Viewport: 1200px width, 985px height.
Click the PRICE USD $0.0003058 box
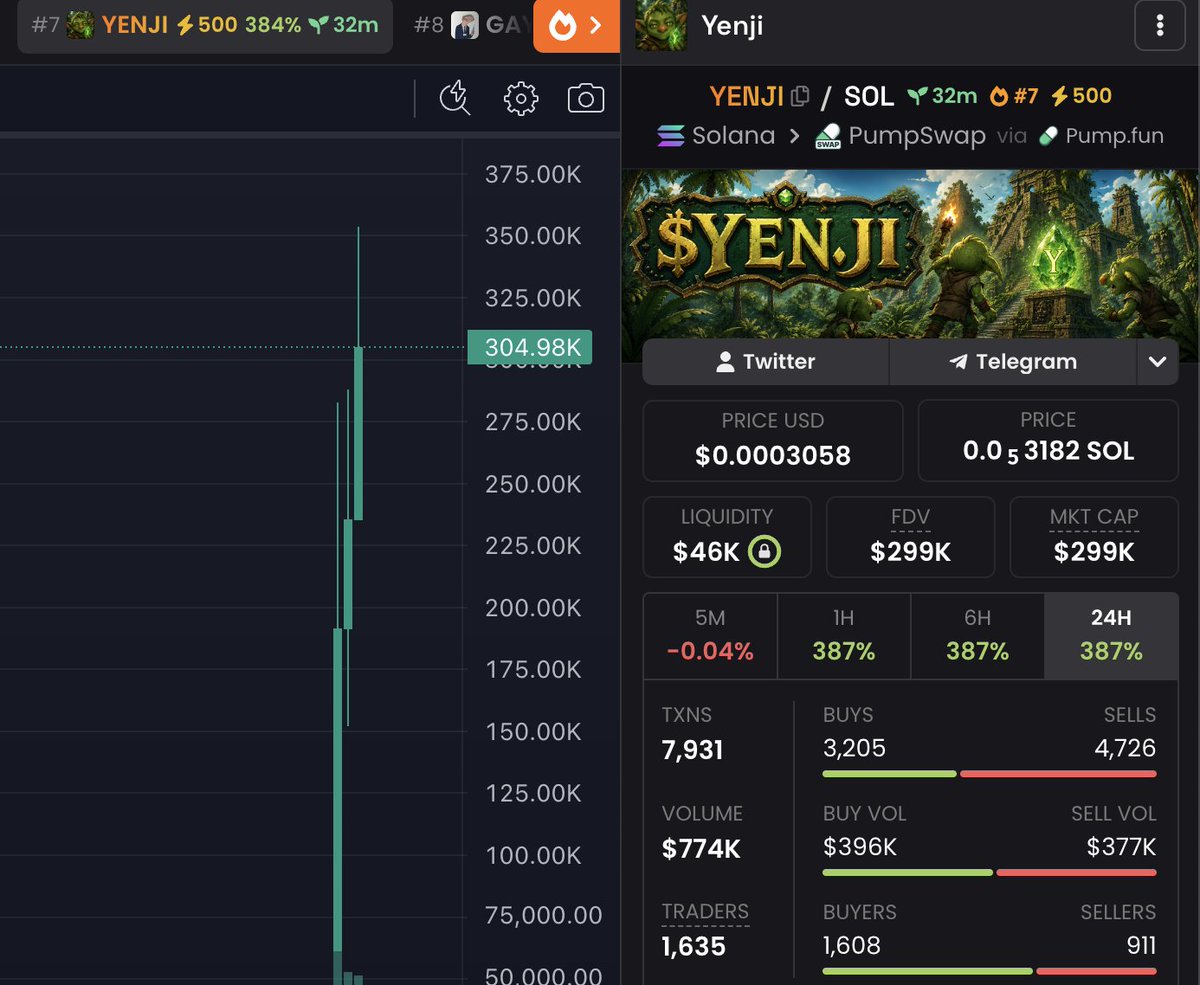pos(773,441)
